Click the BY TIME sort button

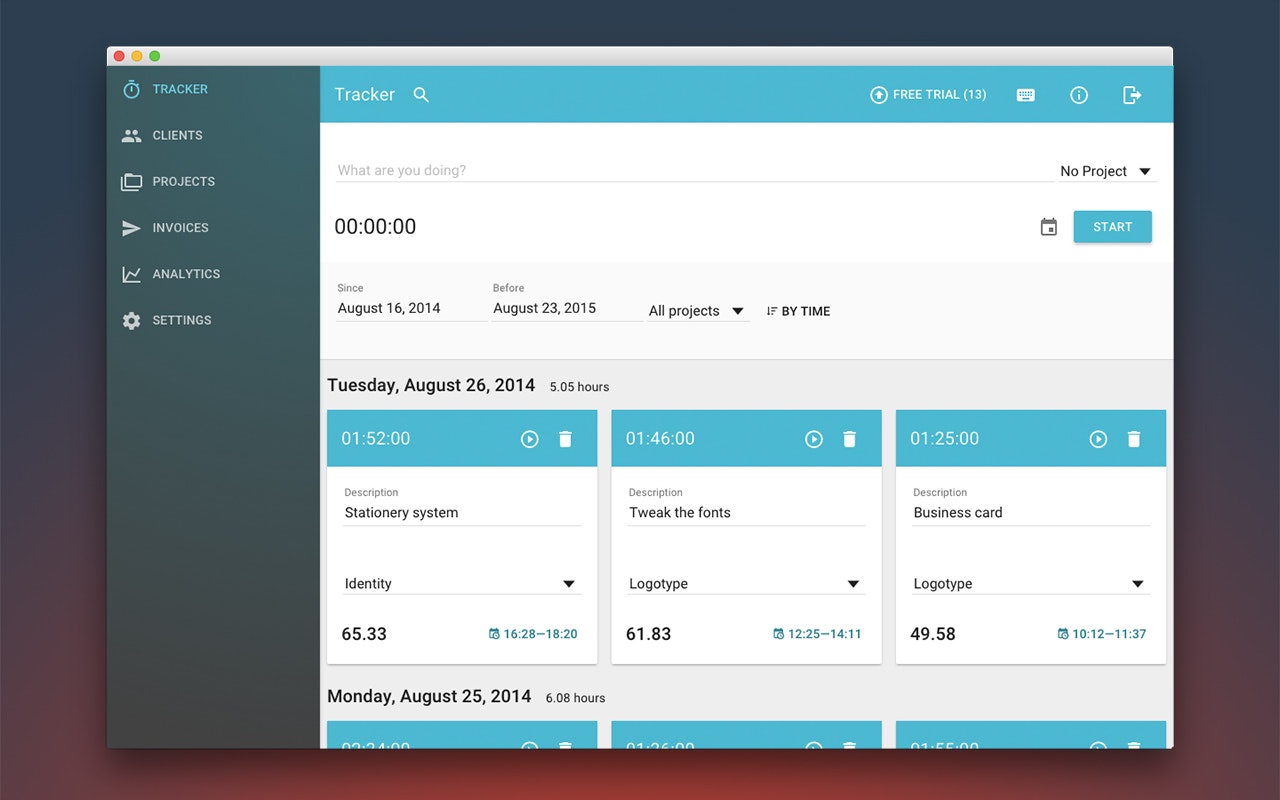coord(798,311)
